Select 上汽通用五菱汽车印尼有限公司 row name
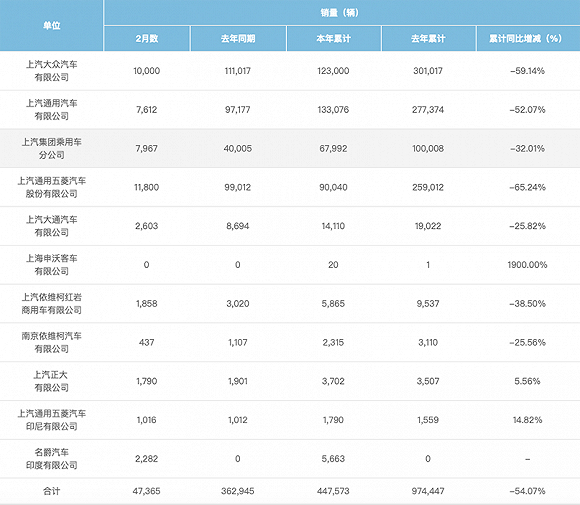 click(x=51, y=420)
